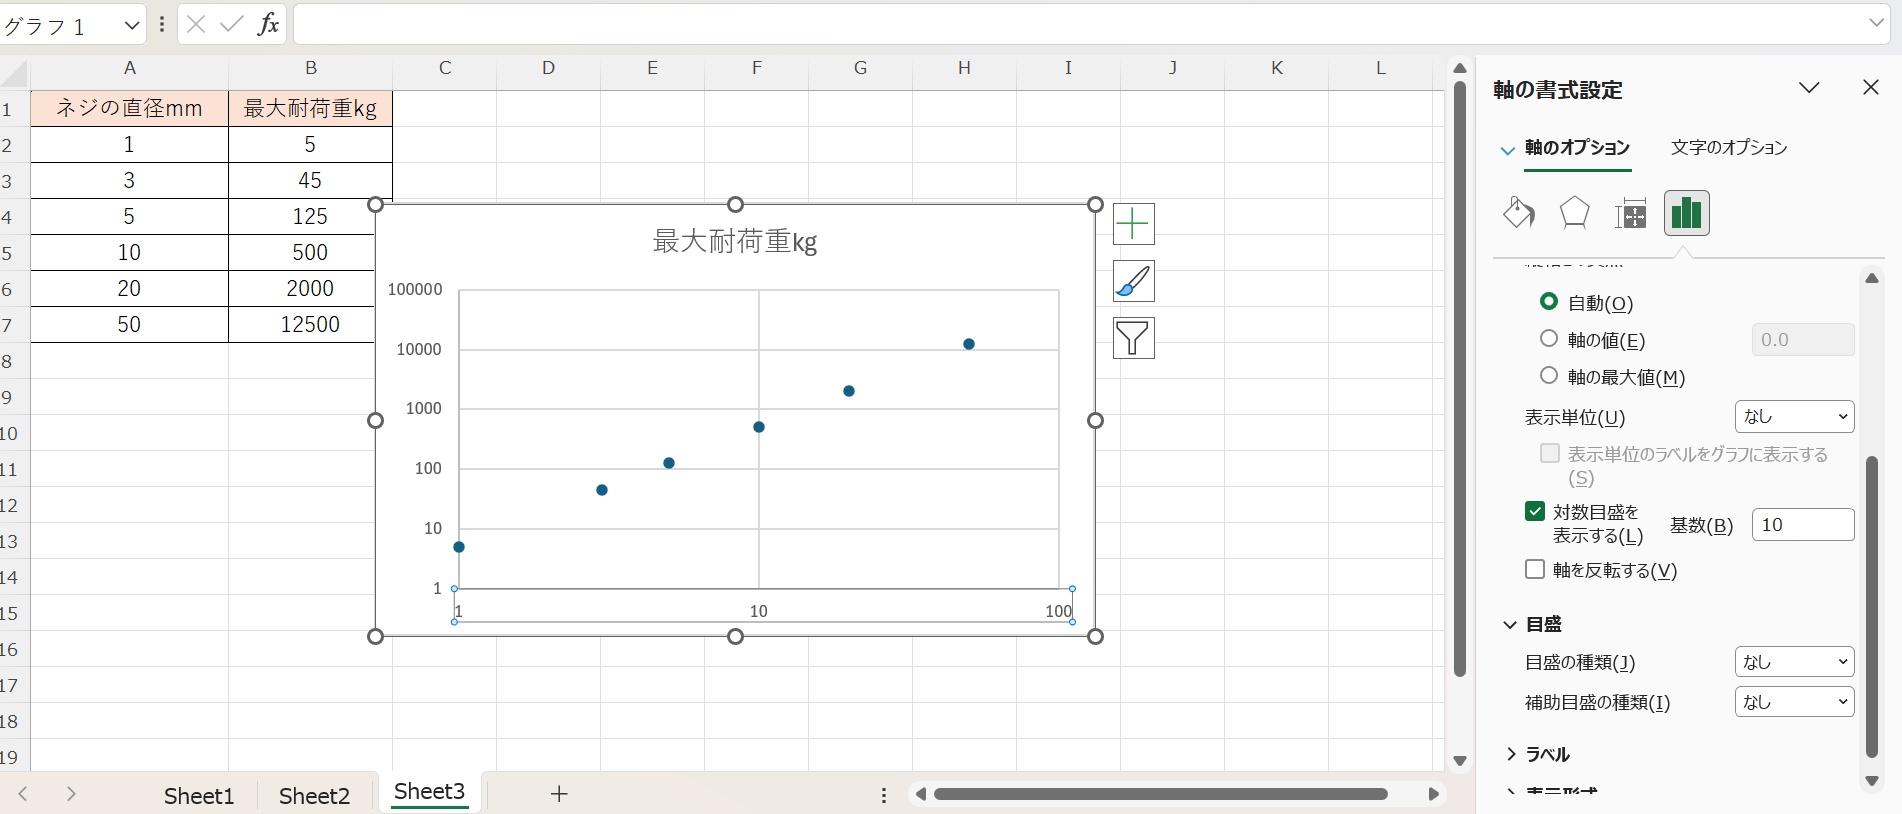Switch to the 文字のオプション tab

point(1728,148)
